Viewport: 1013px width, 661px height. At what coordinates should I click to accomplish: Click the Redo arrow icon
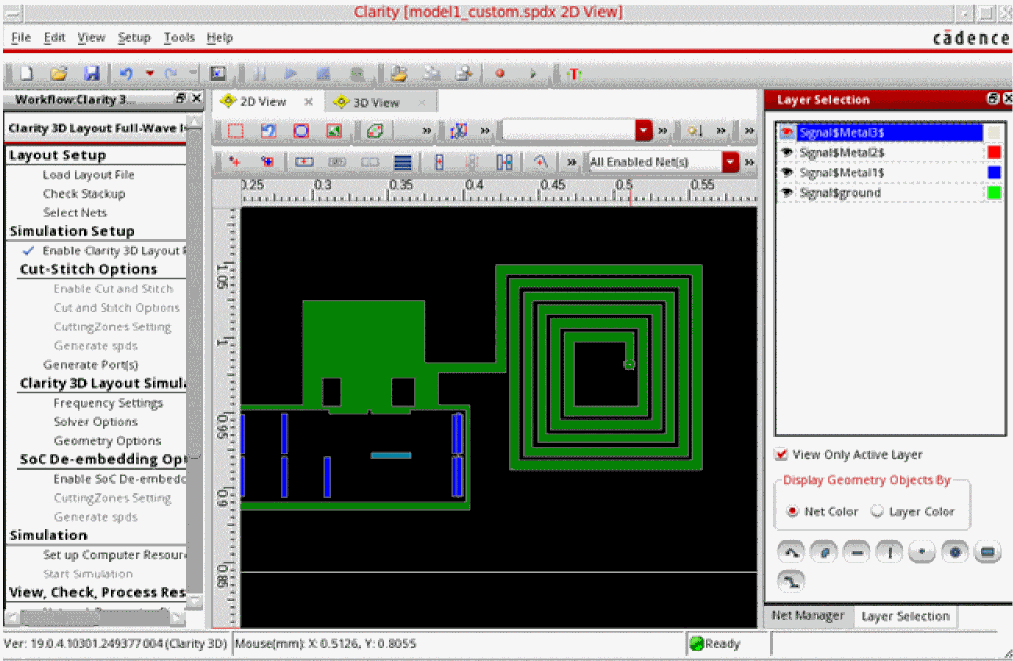click(x=171, y=74)
